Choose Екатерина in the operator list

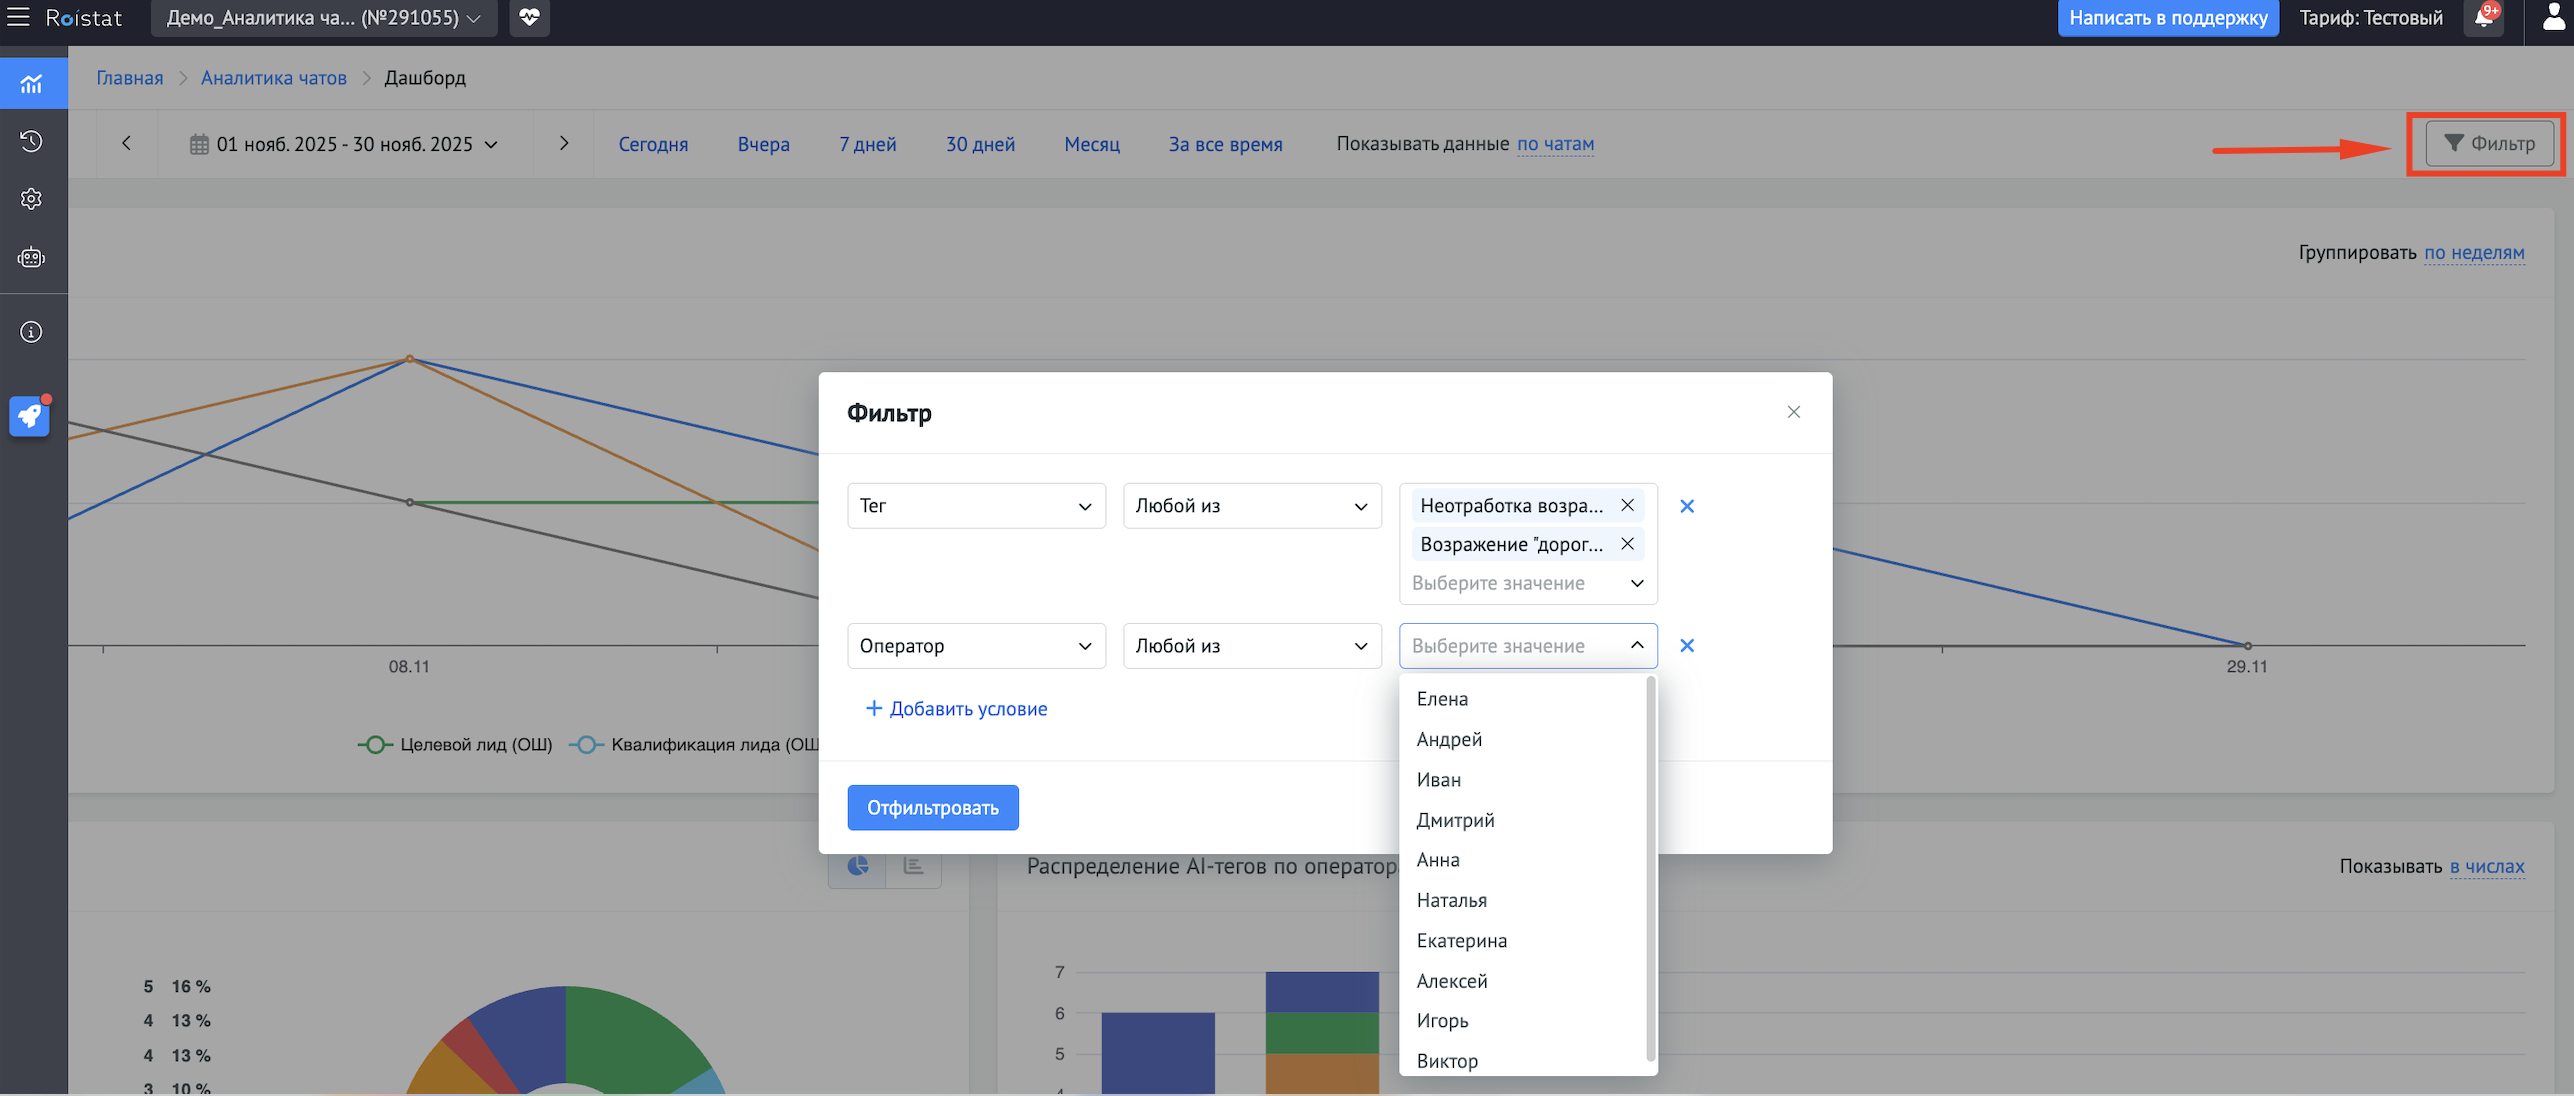pyautogui.click(x=1461, y=941)
